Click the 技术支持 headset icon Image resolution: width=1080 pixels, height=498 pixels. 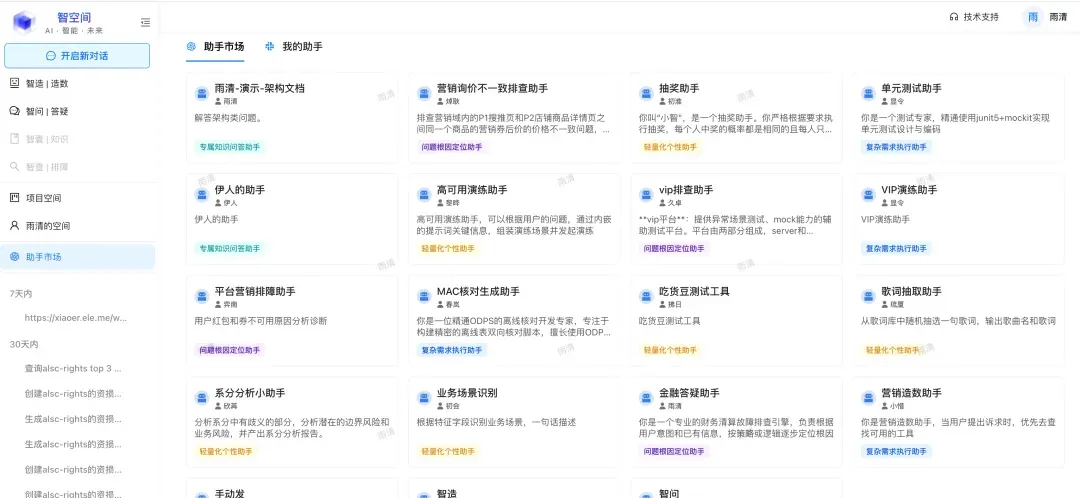tap(954, 17)
